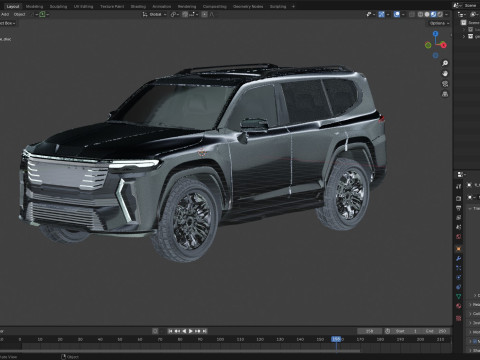Click the green Y axis on gizmo
The height and width of the screenshot is (360, 480).
point(428,45)
